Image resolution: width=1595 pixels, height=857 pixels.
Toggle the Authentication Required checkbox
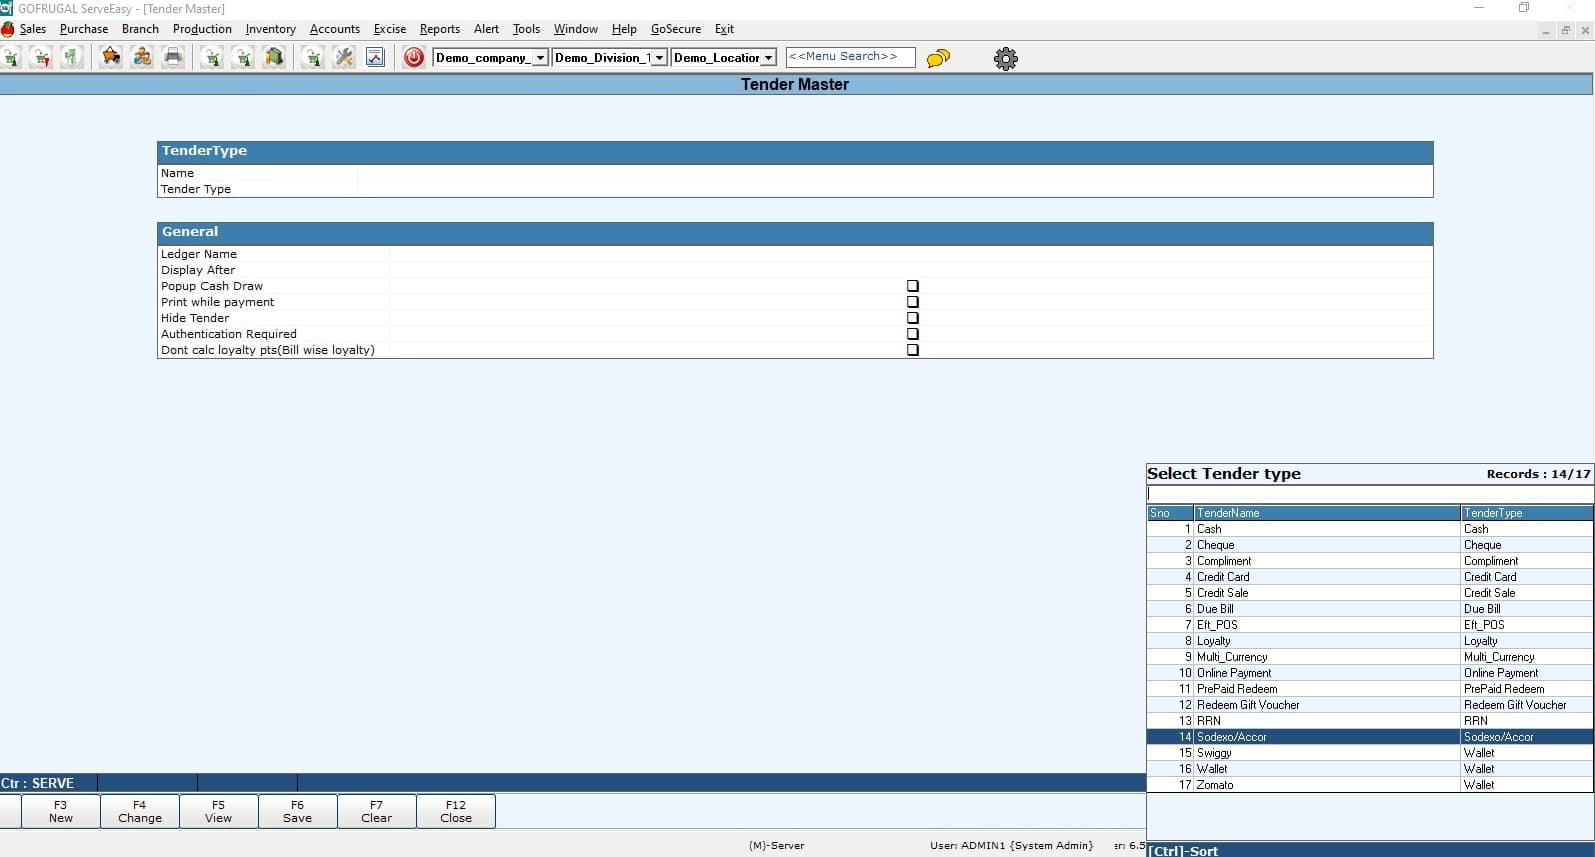912,334
